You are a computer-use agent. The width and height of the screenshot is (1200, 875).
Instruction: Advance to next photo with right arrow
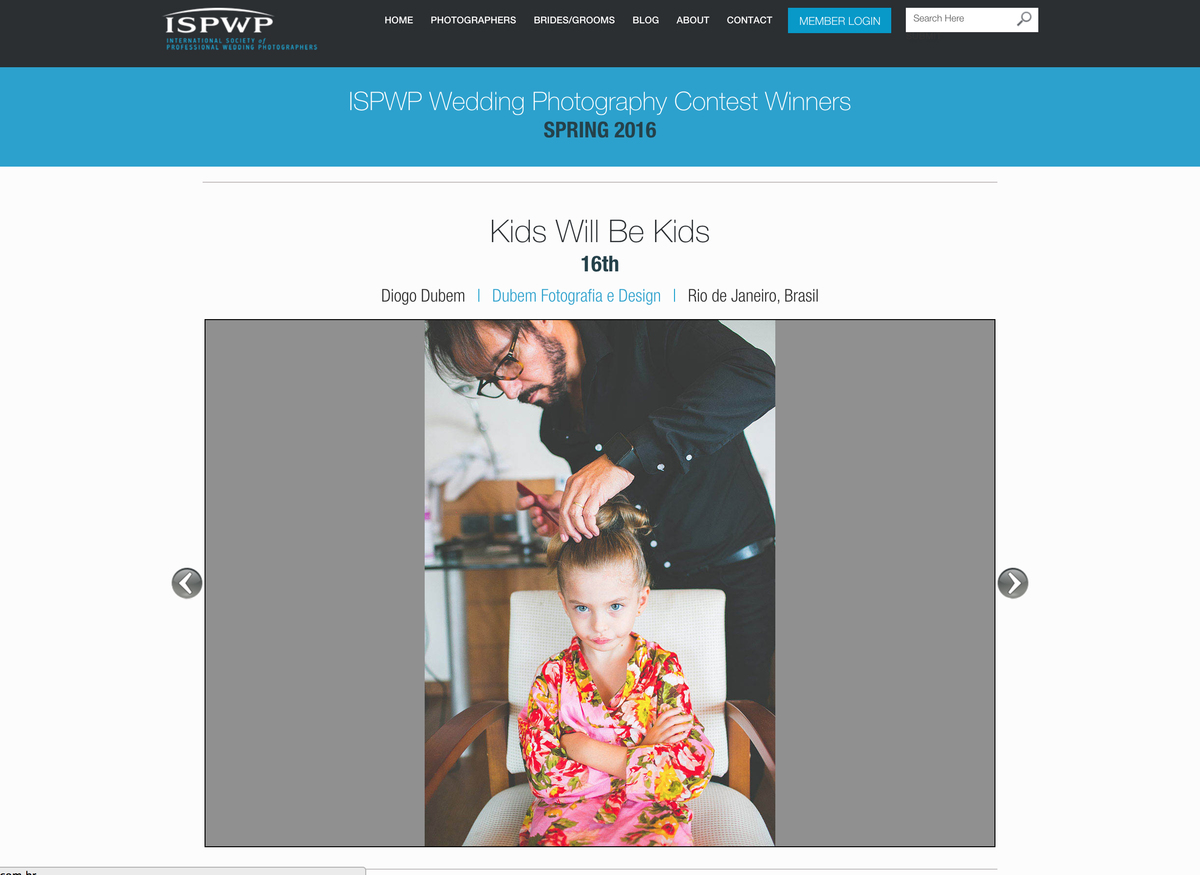[x=1013, y=583]
